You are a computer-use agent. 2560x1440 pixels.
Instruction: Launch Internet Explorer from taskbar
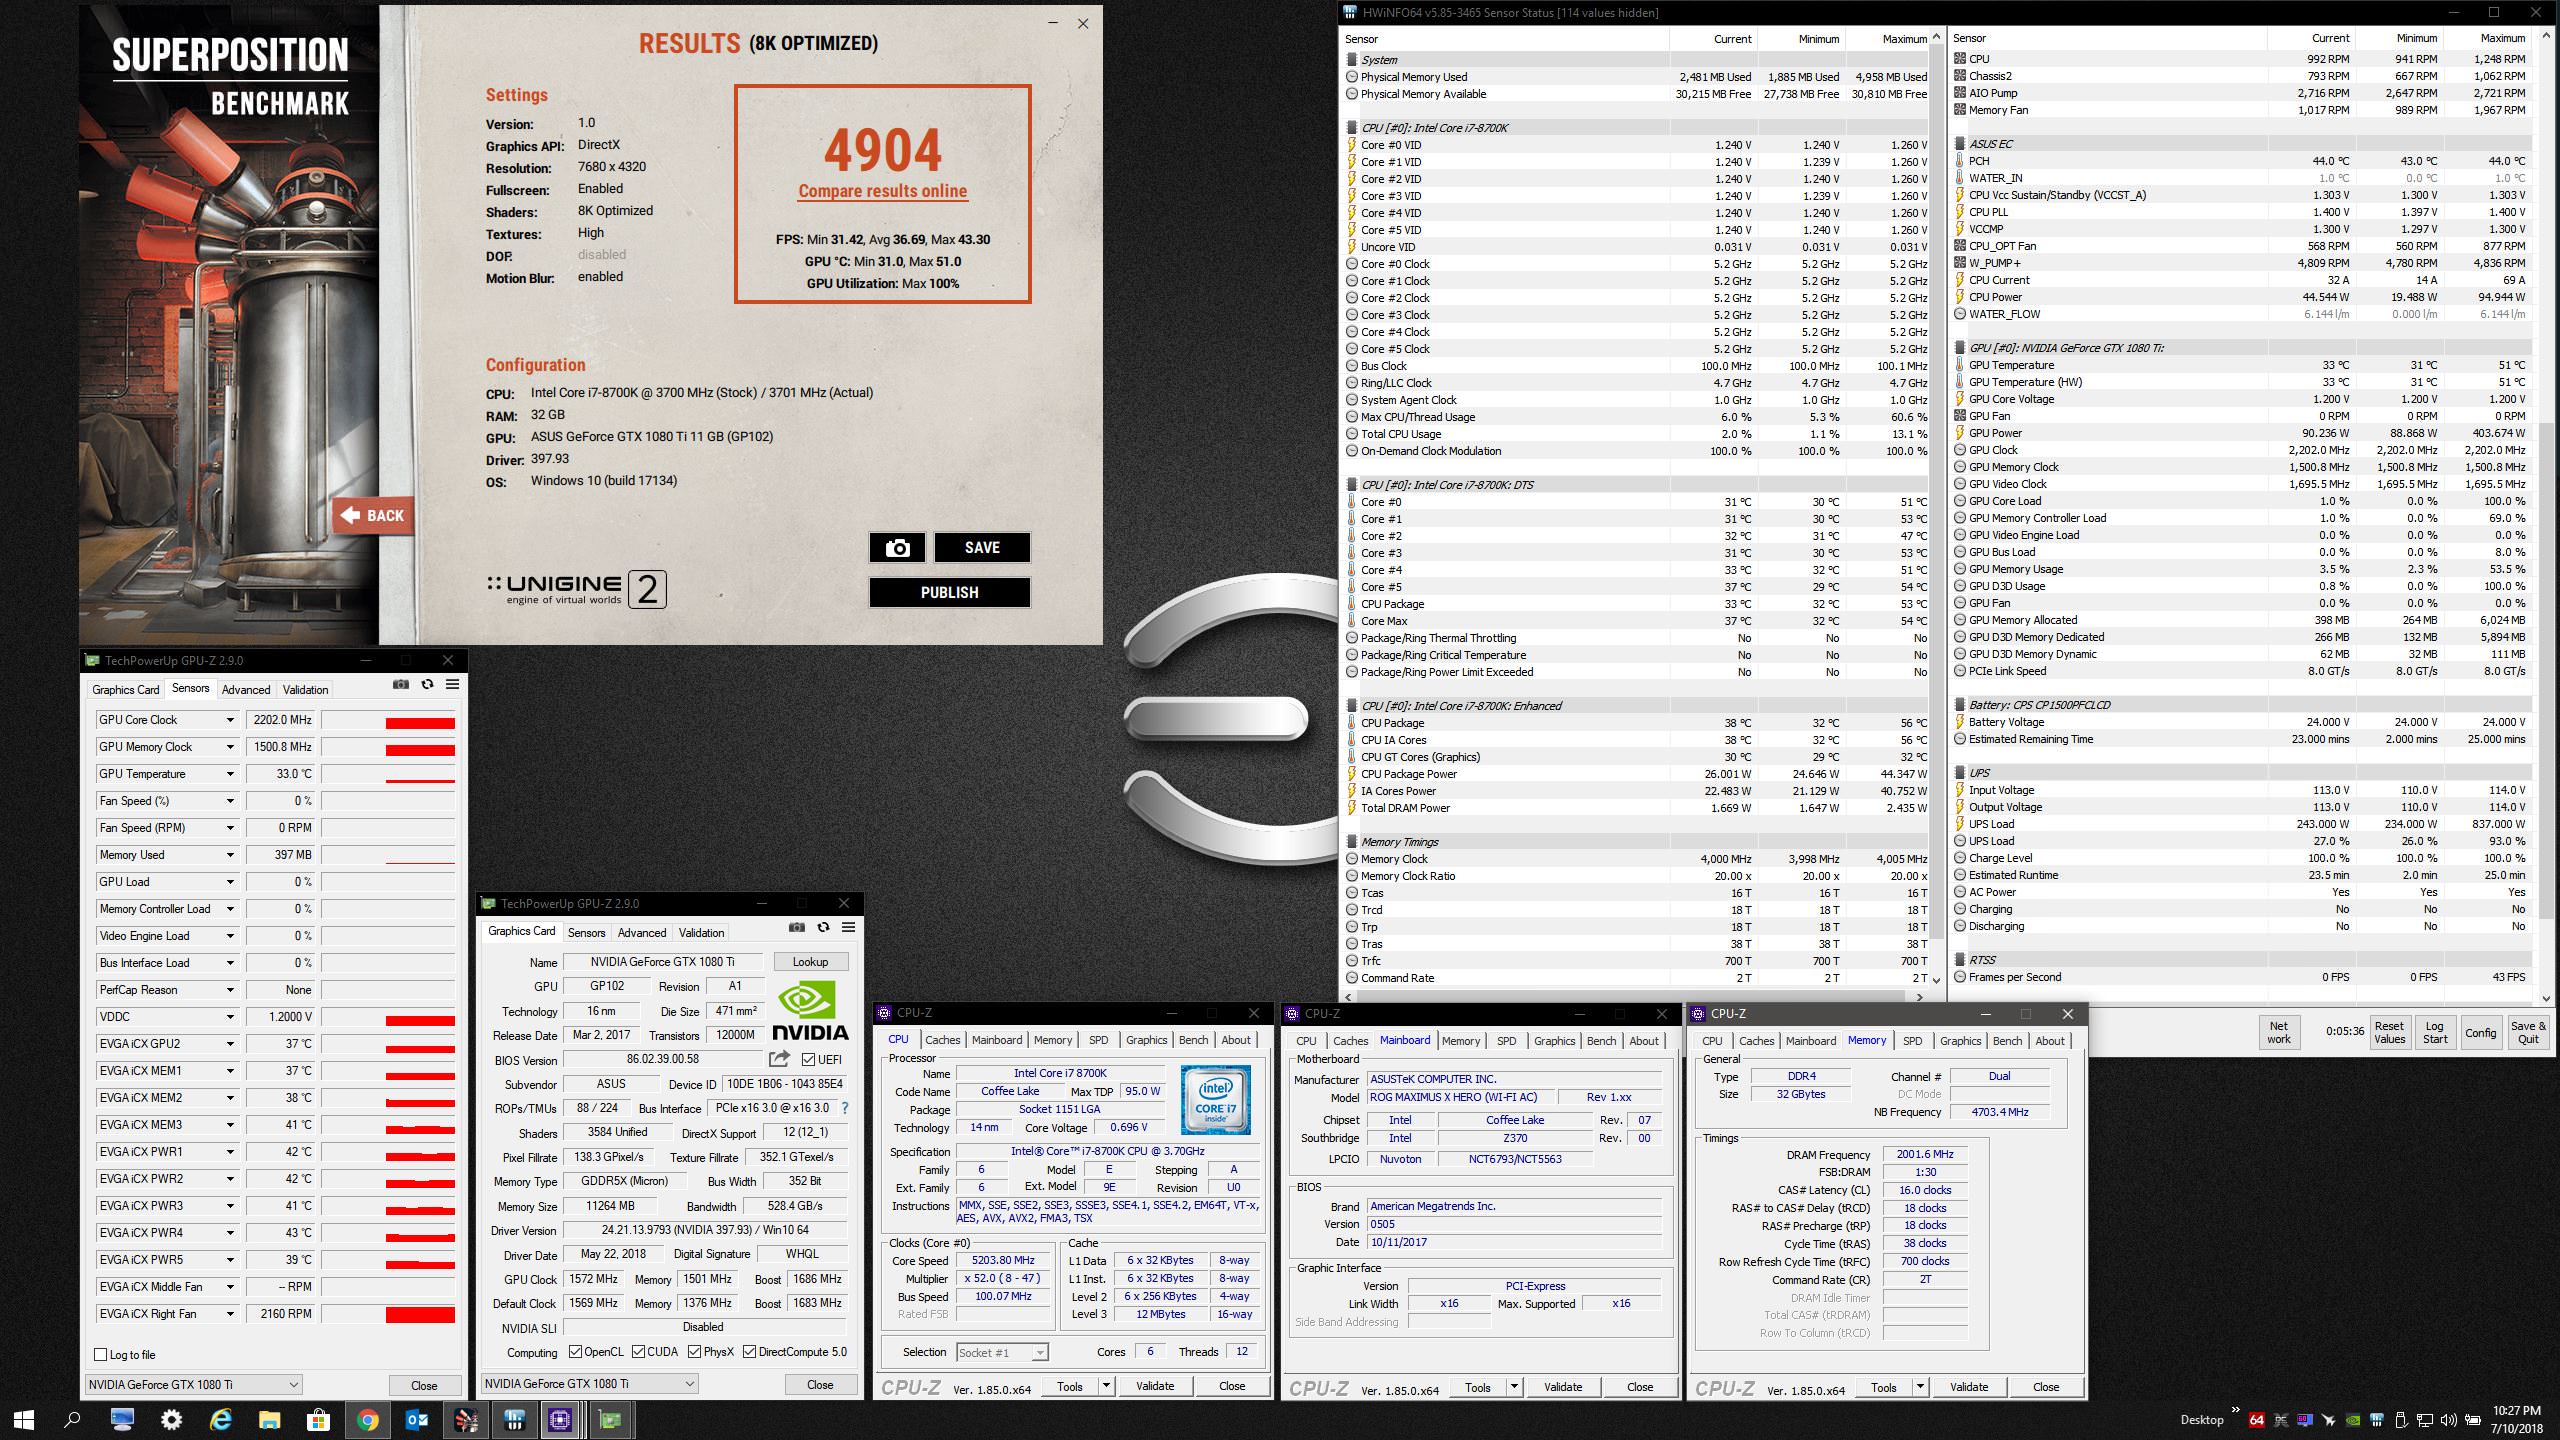(220, 1419)
